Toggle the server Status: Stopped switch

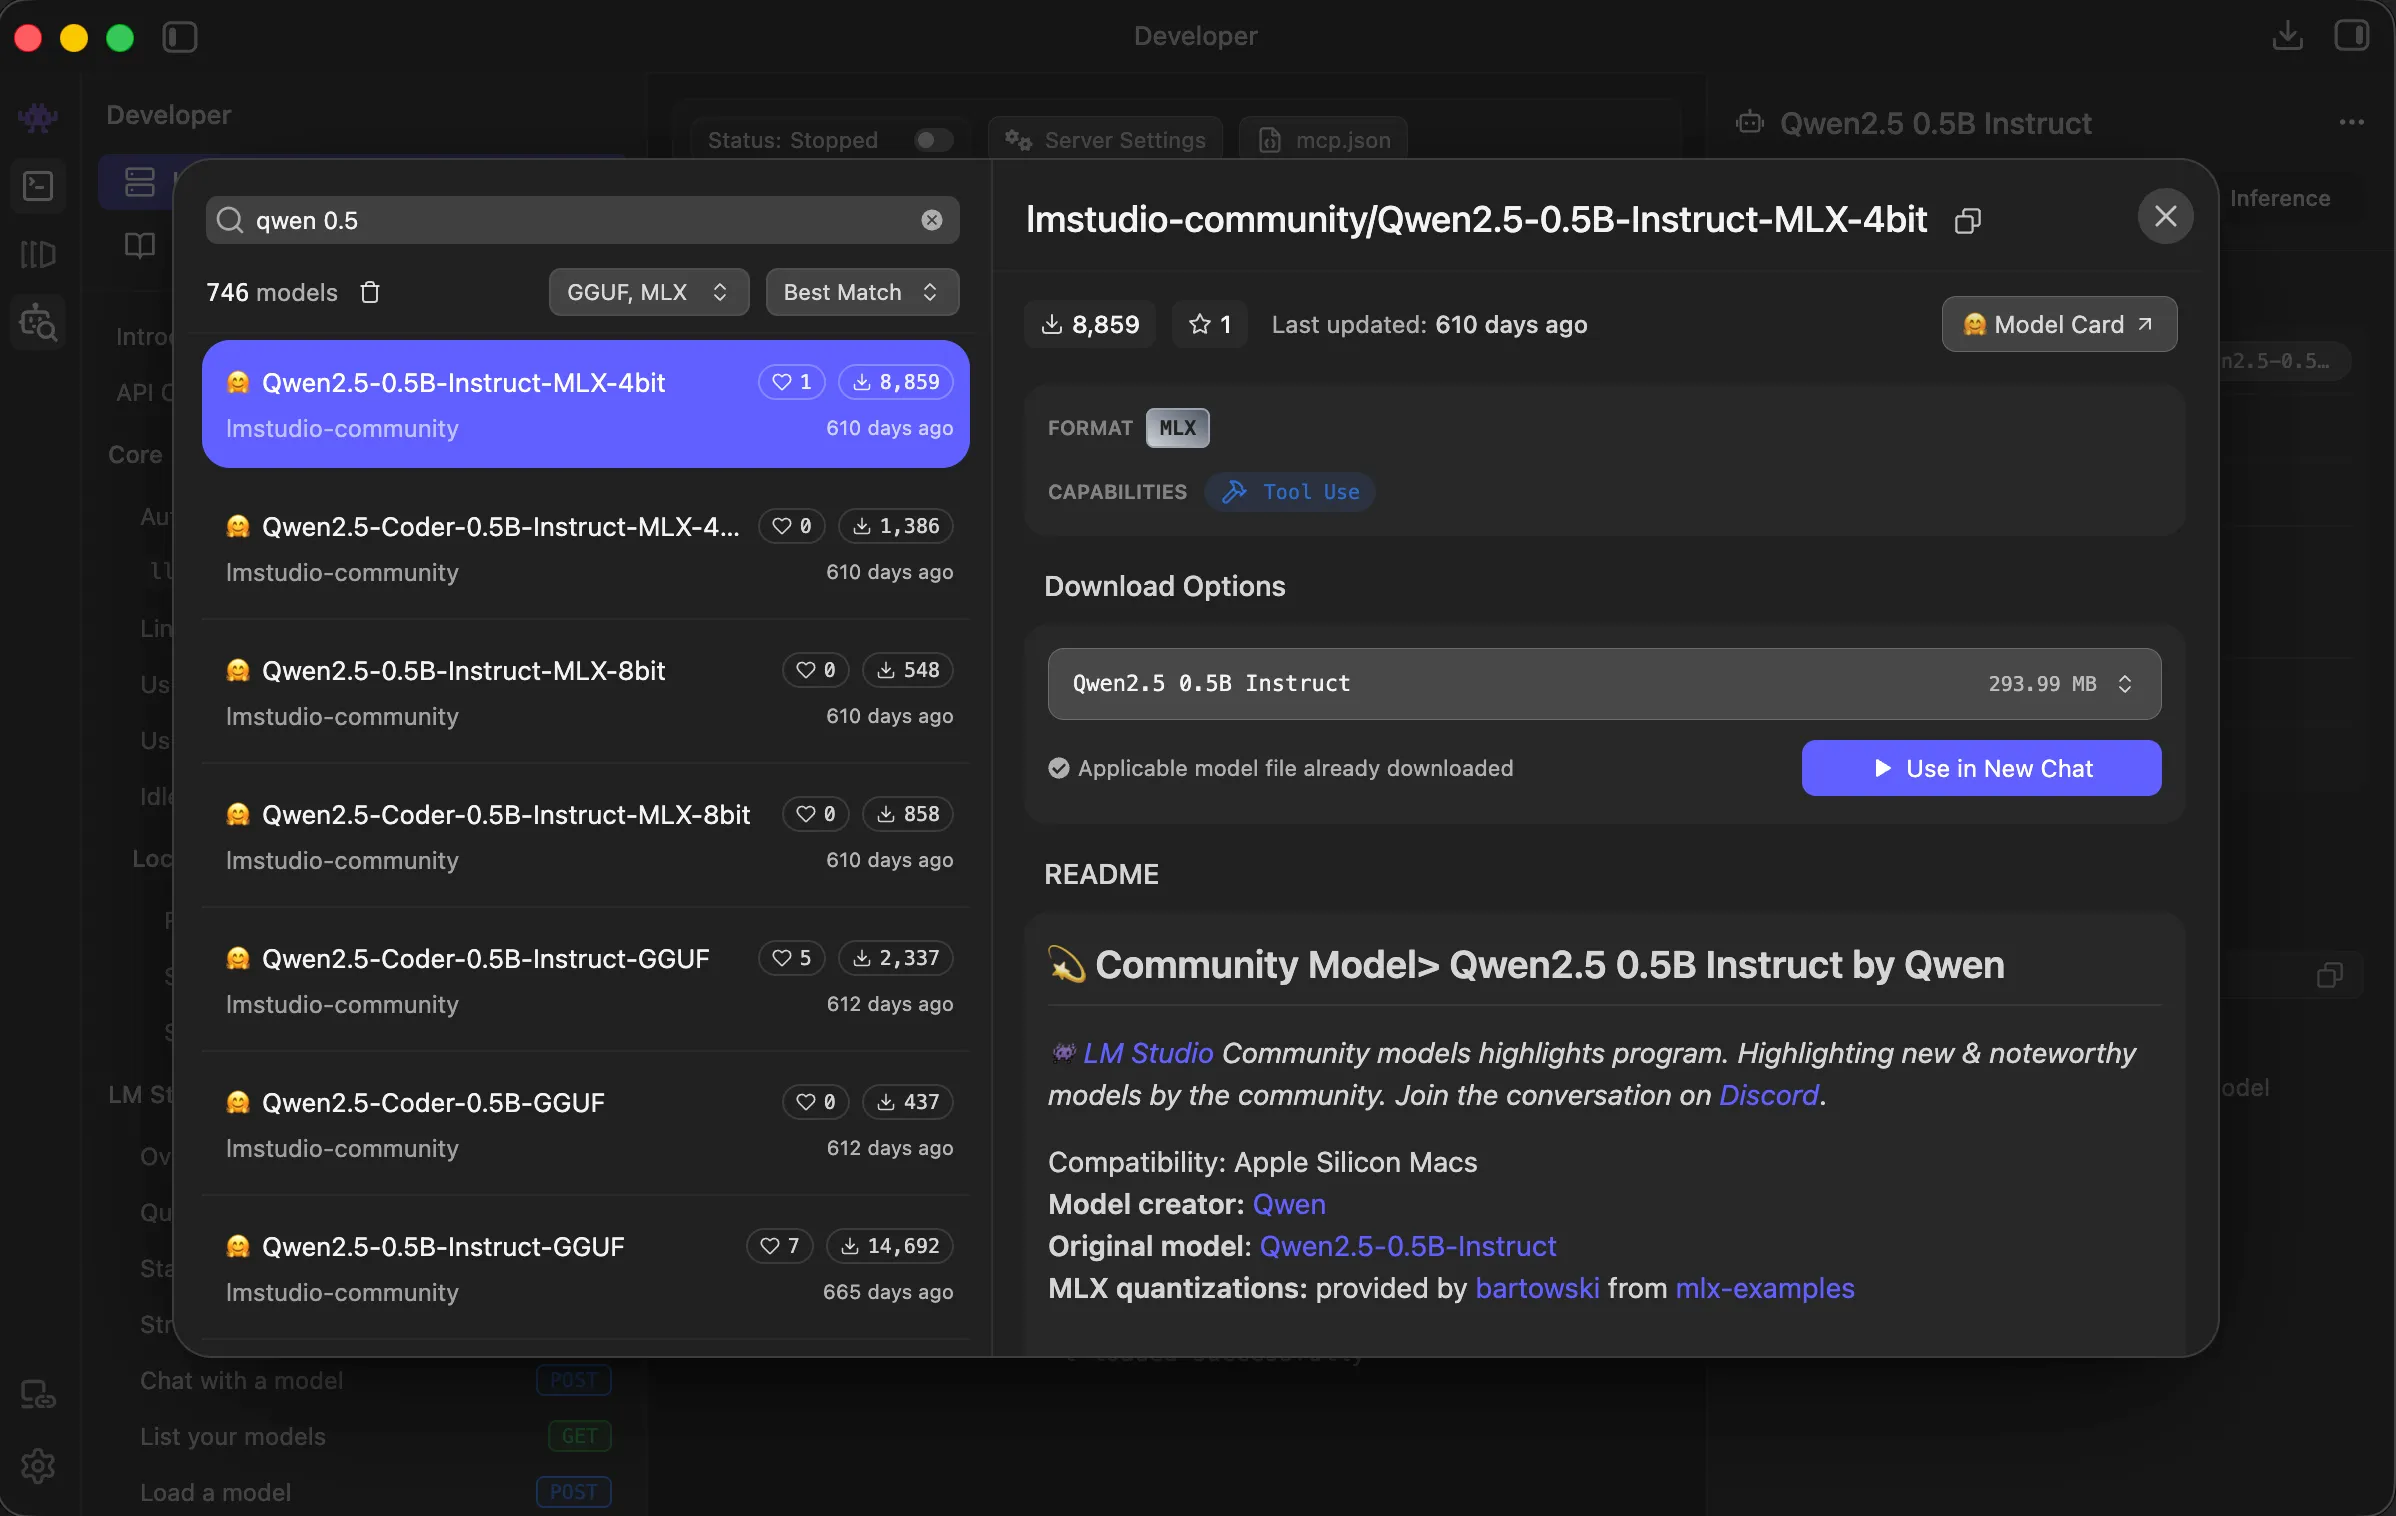point(933,140)
